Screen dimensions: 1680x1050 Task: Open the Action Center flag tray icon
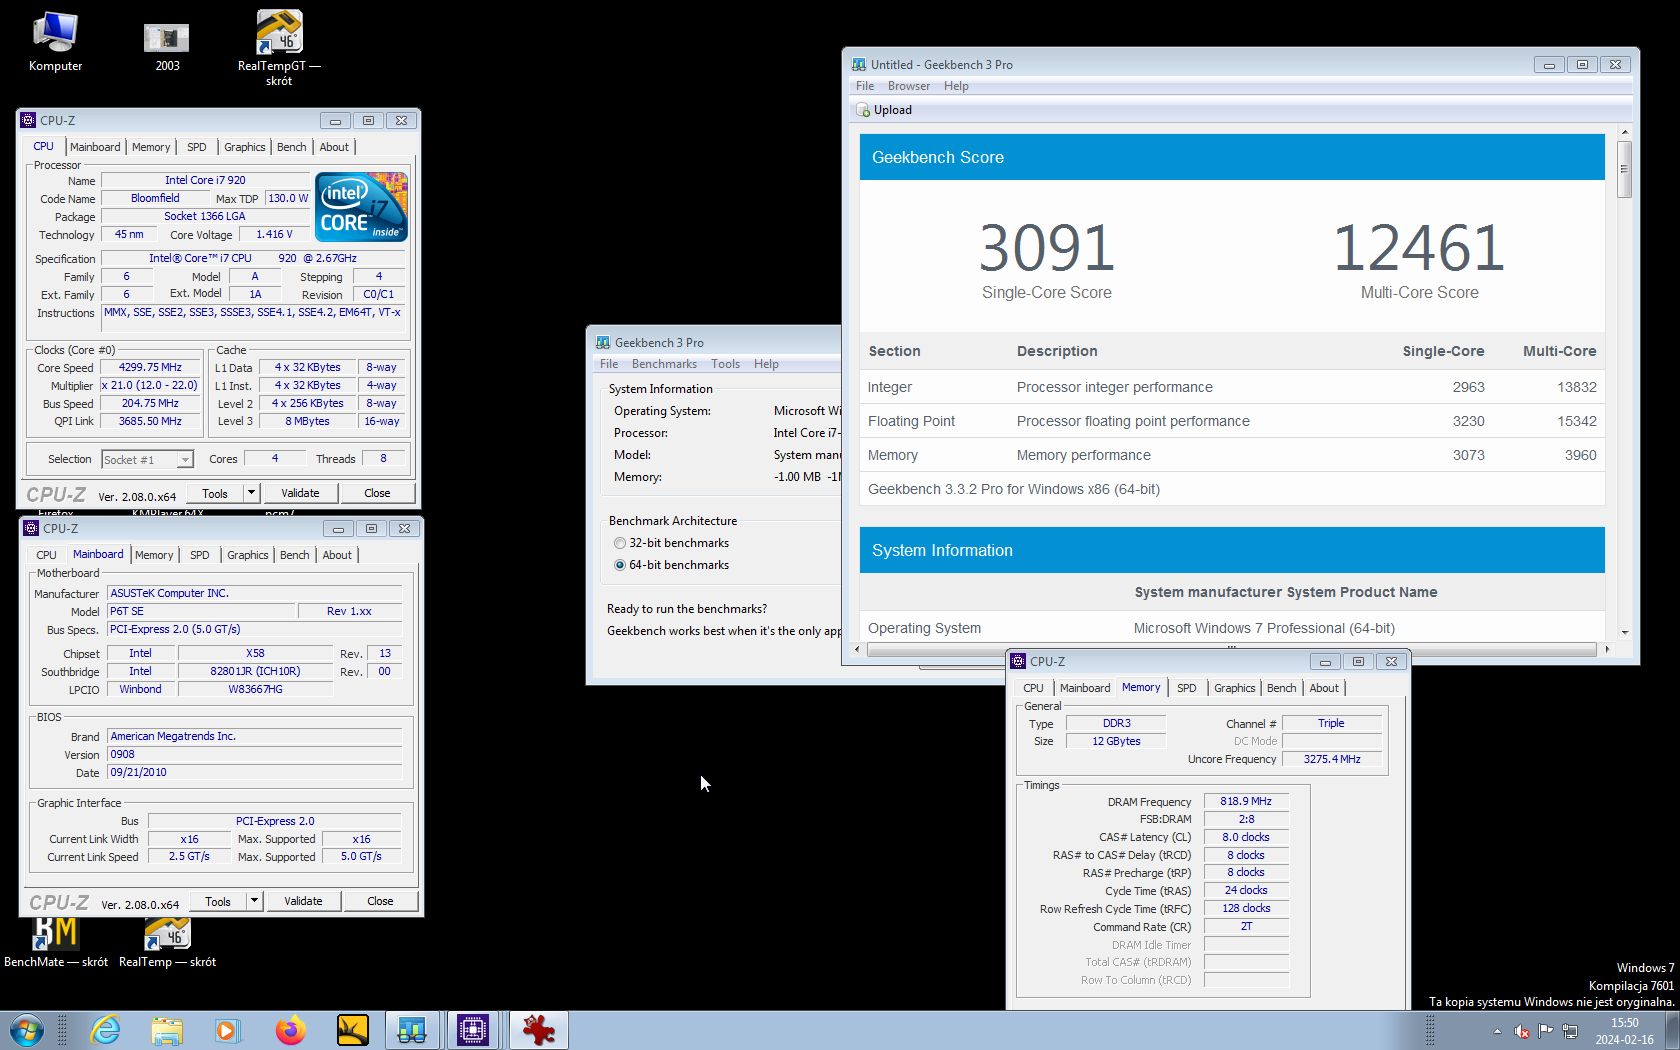(1546, 1031)
